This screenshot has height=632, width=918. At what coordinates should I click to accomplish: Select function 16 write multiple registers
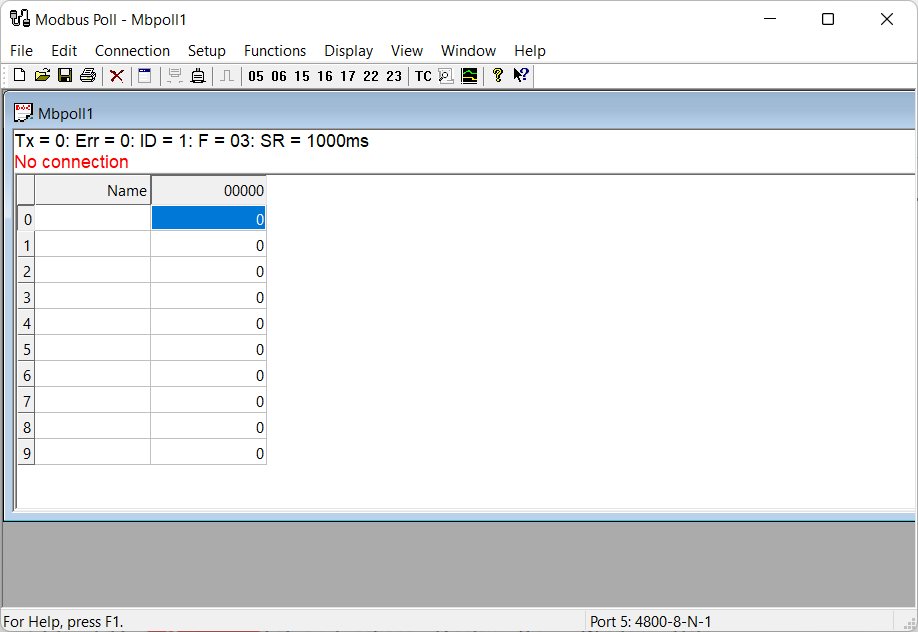click(x=325, y=76)
